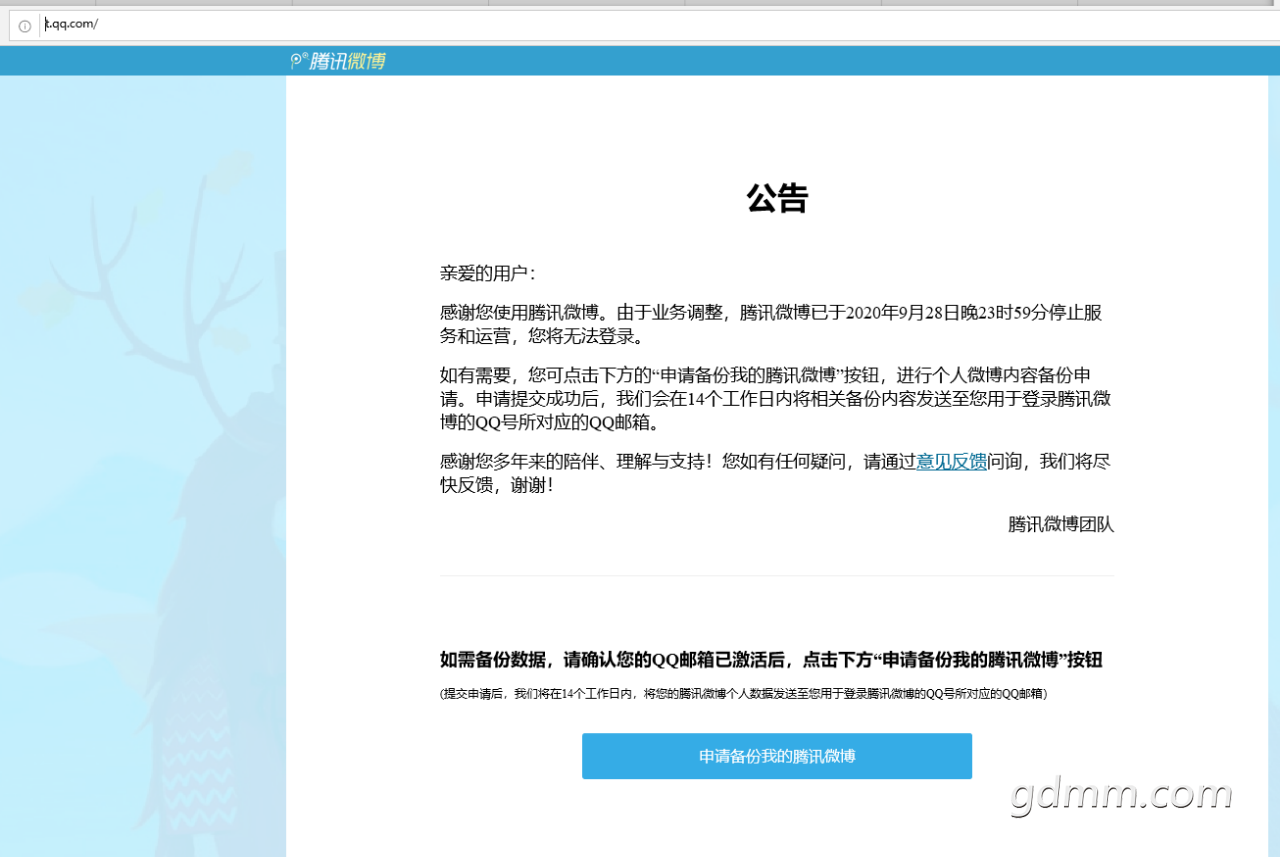Click the bold line starting 如需备份数据
Viewport: 1280px width, 857px height.
pos(771,660)
